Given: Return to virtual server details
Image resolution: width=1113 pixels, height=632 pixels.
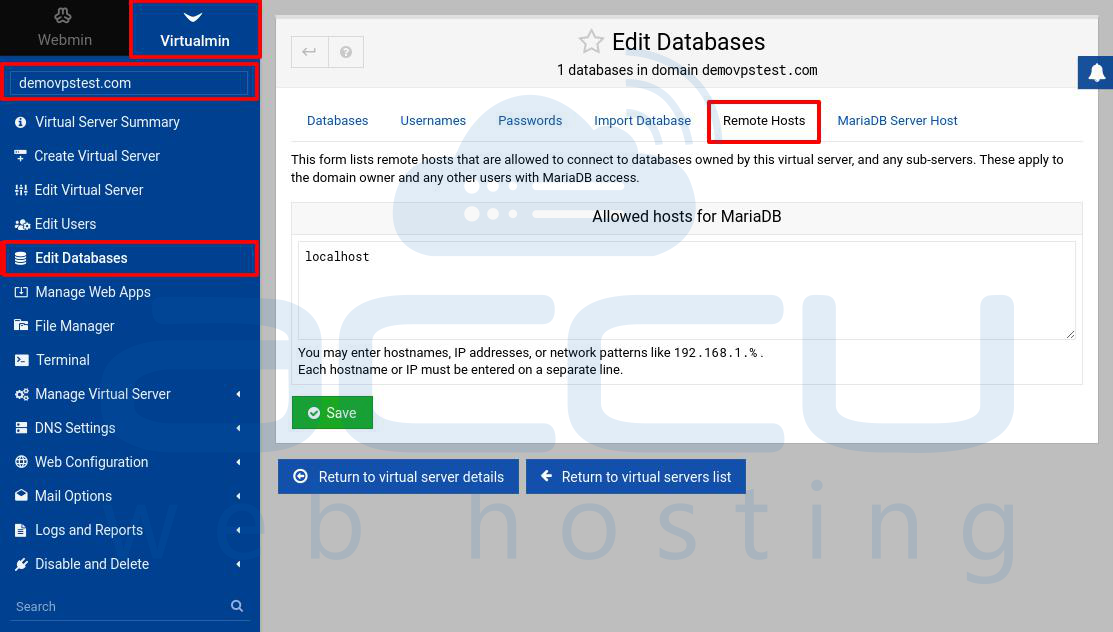Looking at the screenshot, I should click(398, 476).
